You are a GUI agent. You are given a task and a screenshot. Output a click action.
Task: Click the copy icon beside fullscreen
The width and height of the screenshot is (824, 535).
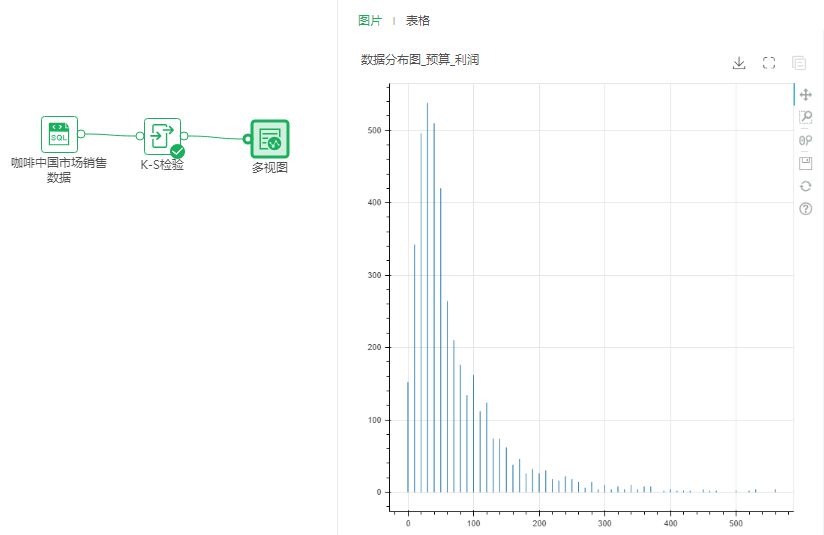point(799,63)
